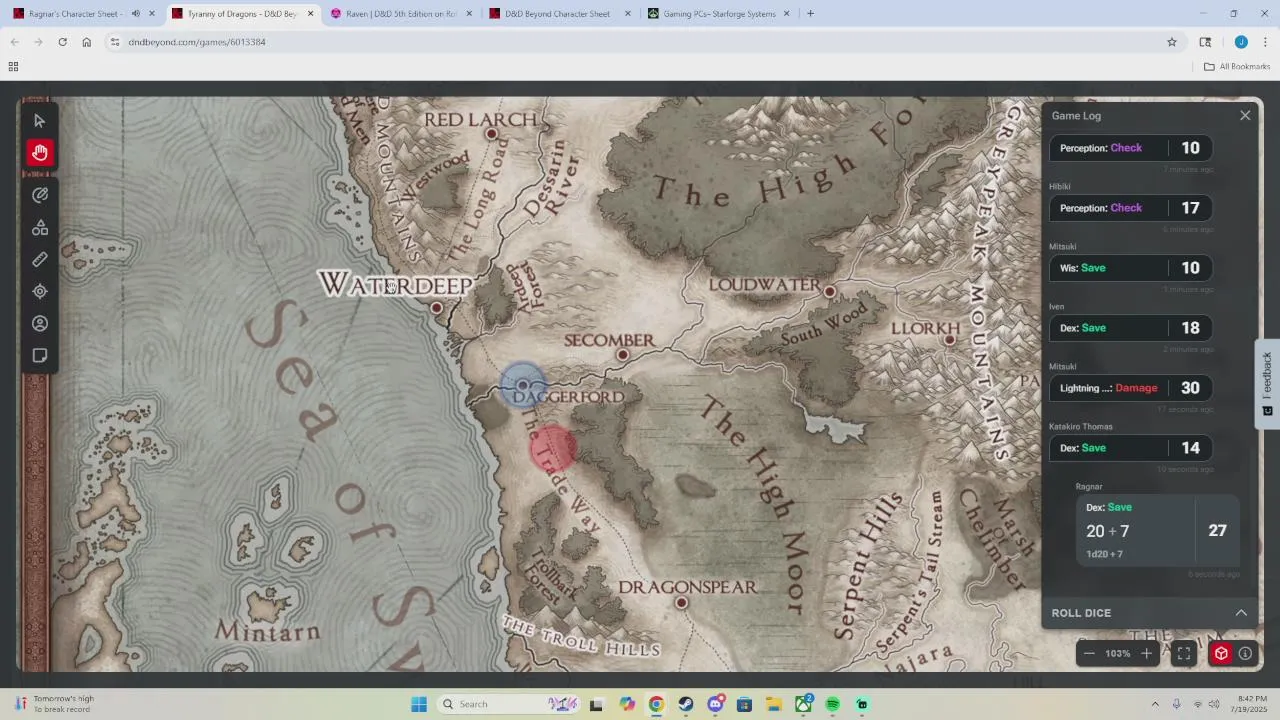The width and height of the screenshot is (1280, 720).
Task: Select the ruler measure tool
Action: (x=40, y=260)
